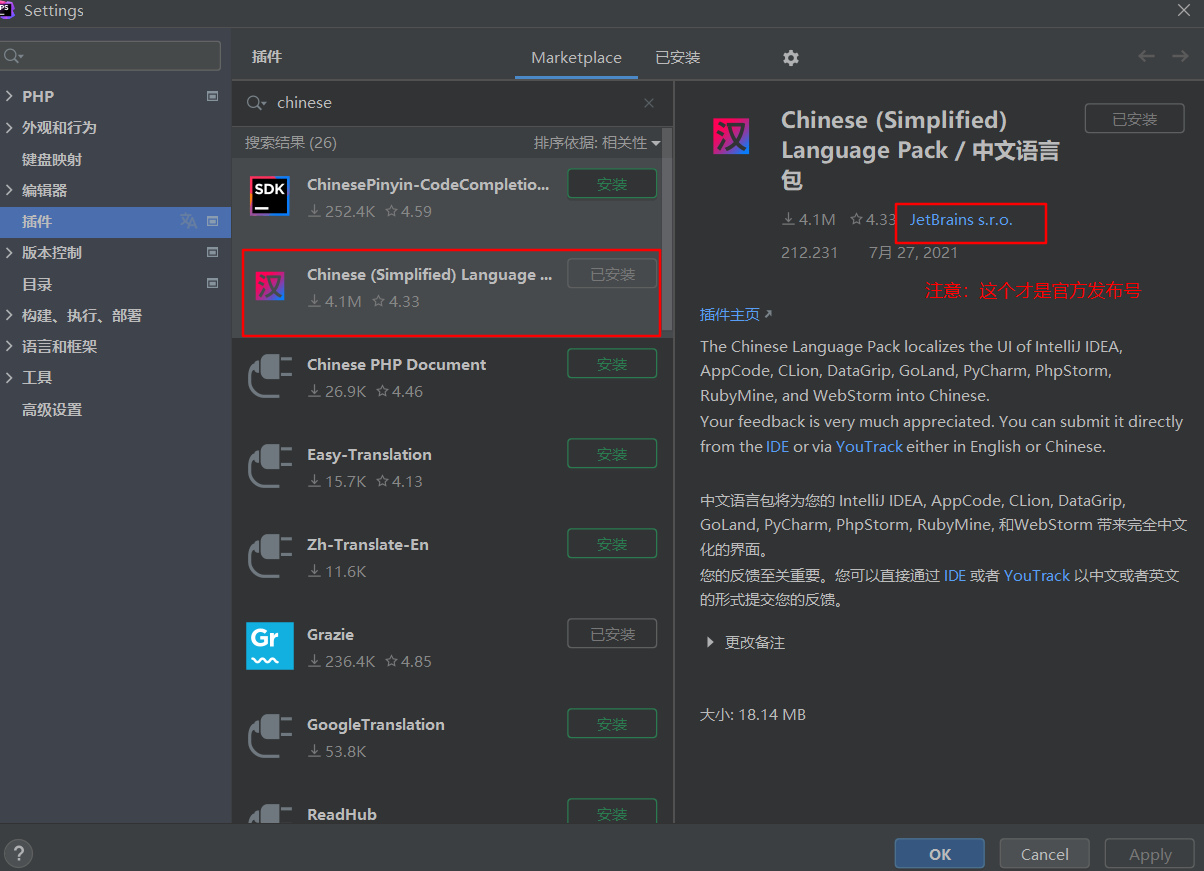Expand the 编辑器 settings node
Screen dimensions: 1204x871
[x=9, y=190]
